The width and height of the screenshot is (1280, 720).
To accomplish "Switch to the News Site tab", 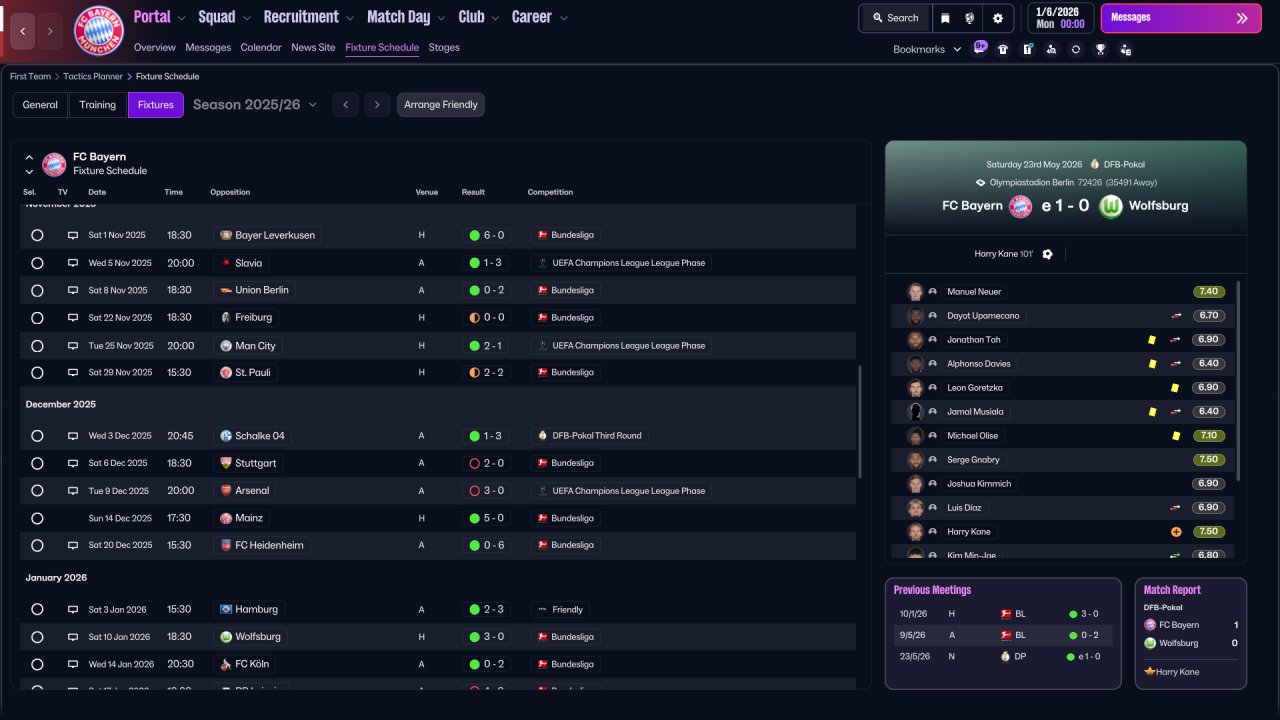I will click(313, 47).
